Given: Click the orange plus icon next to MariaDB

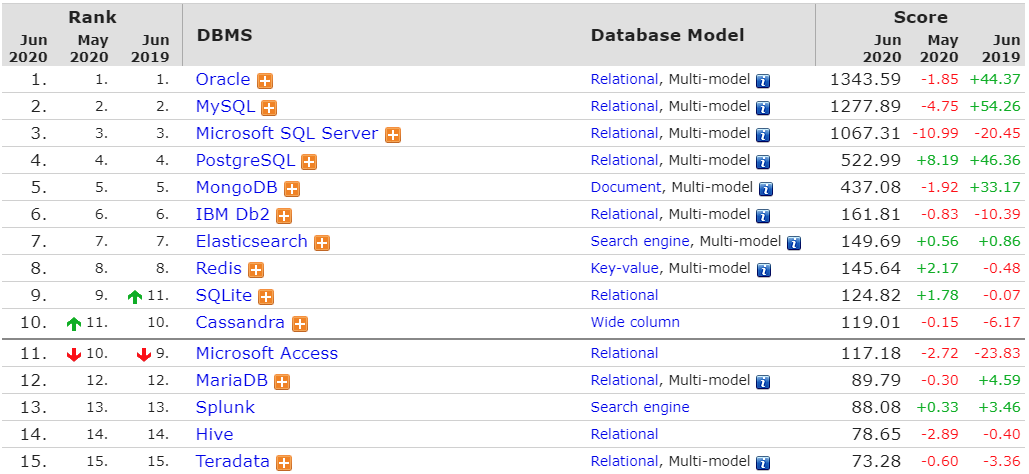Looking at the screenshot, I should click(x=282, y=382).
